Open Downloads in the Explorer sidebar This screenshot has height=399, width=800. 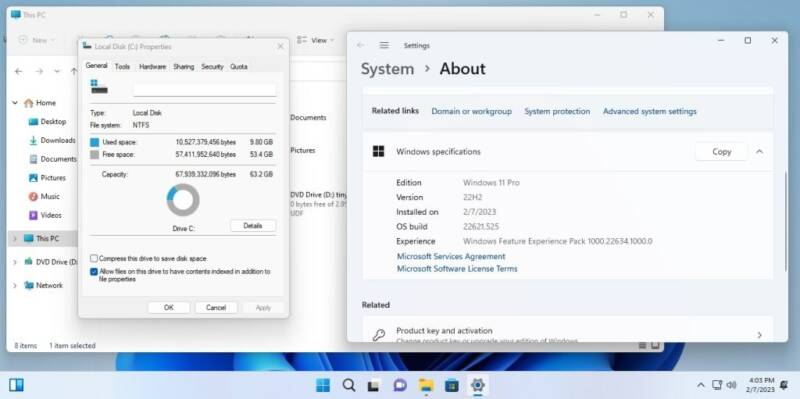52,140
